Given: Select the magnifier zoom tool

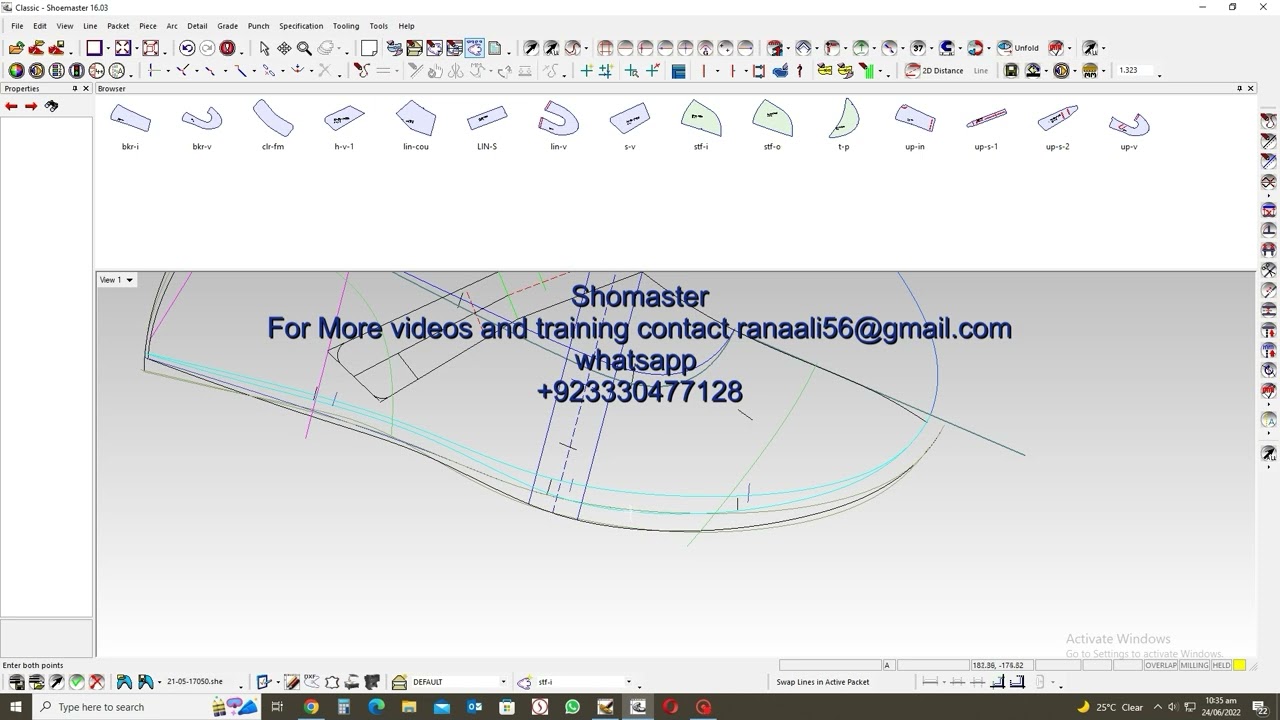Looking at the screenshot, I should [304, 48].
